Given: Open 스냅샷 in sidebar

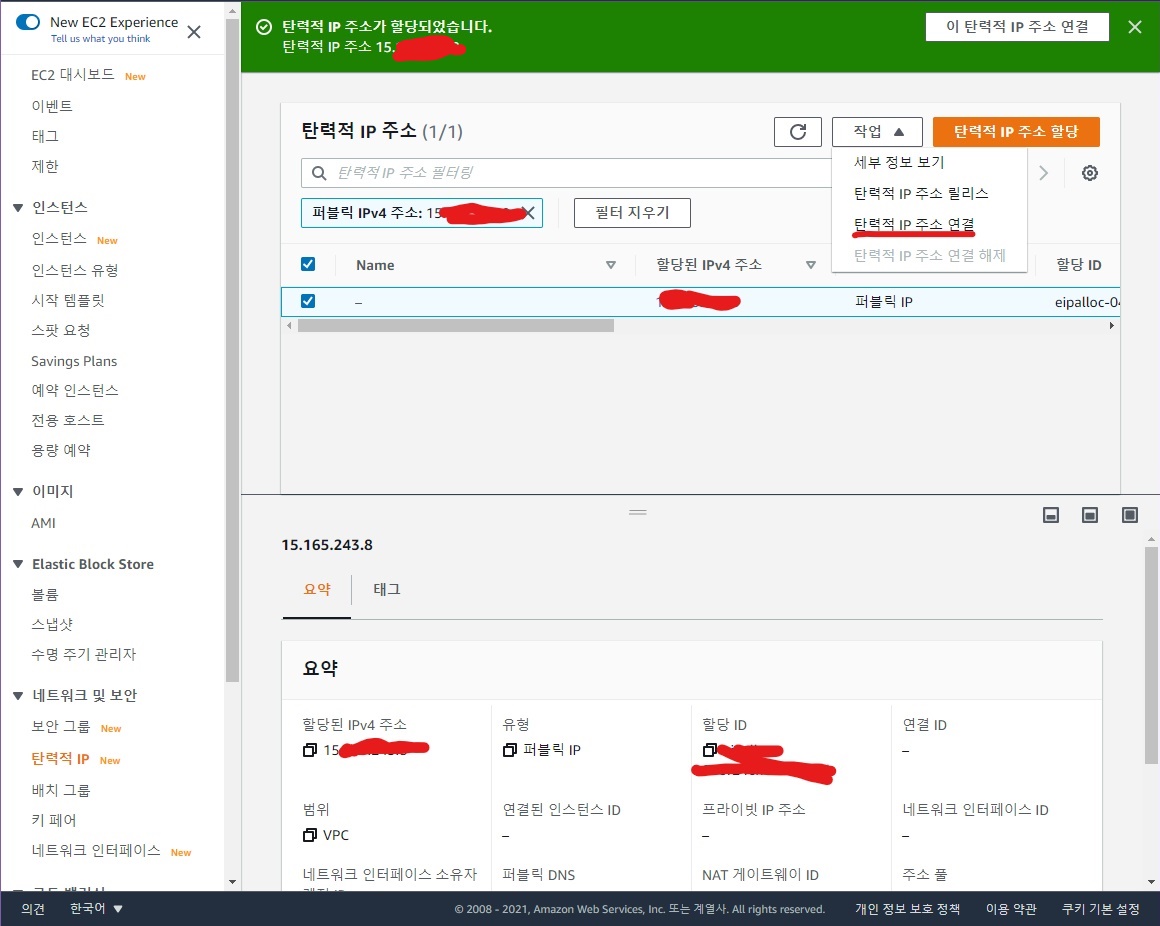Looking at the screenshot, I should coord(52,624).
